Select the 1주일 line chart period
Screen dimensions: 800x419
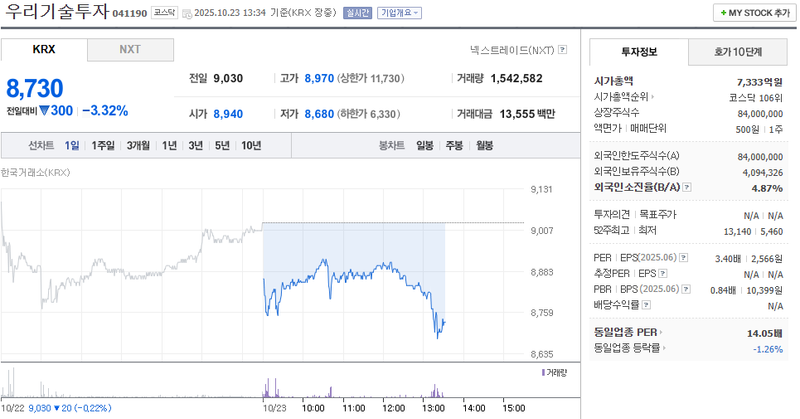pyautogui.click(x=103, y=146)
